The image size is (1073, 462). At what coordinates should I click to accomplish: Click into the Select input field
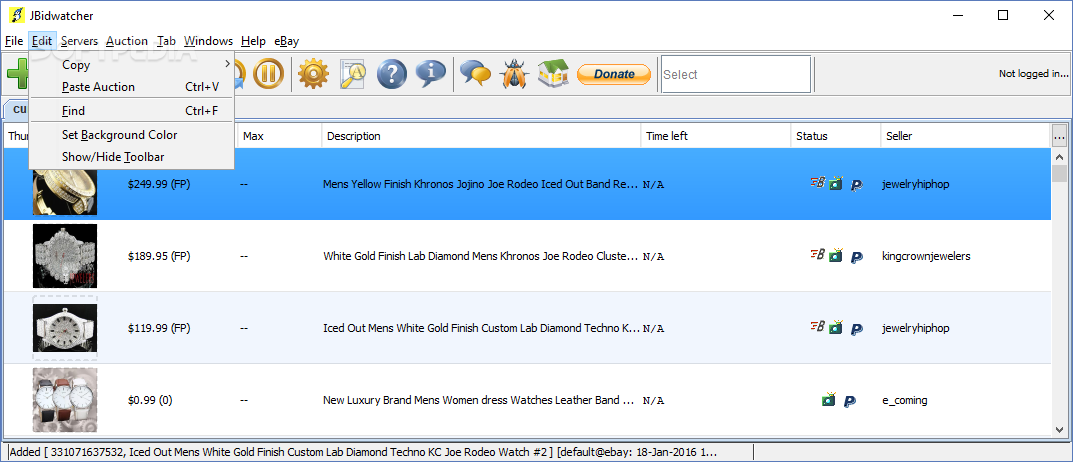point(736,74)
